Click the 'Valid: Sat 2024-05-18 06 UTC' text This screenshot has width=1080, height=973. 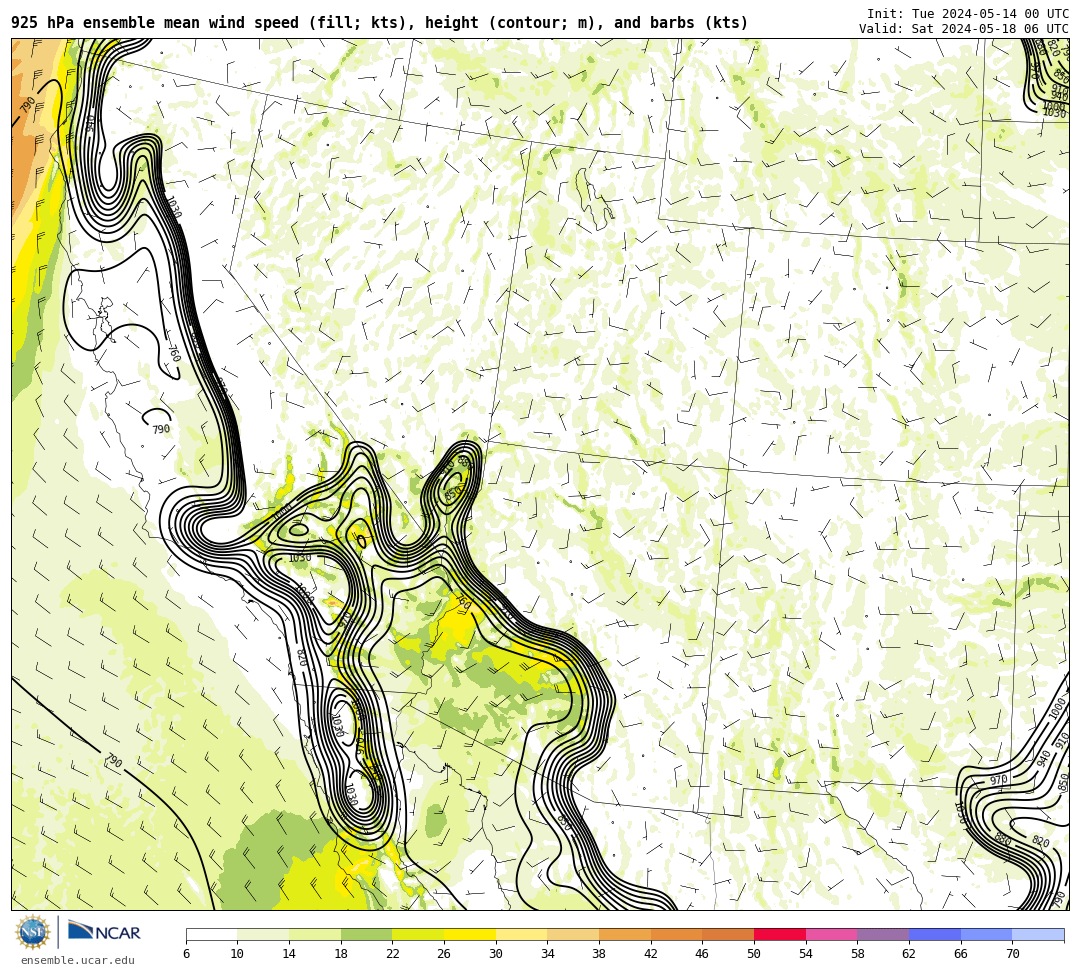pyautogui.click(x=964, y=29)
